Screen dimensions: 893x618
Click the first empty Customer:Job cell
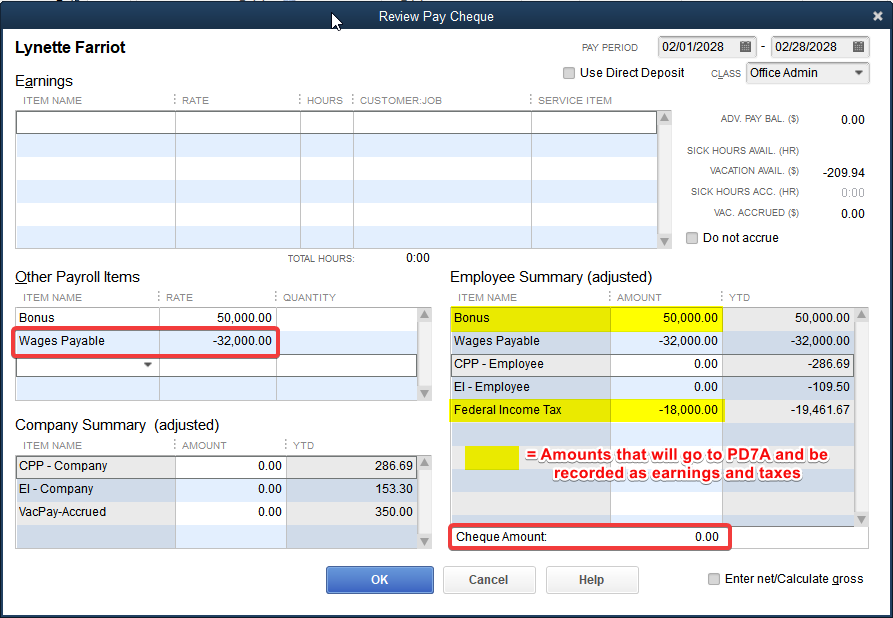[x=443, y=122]
